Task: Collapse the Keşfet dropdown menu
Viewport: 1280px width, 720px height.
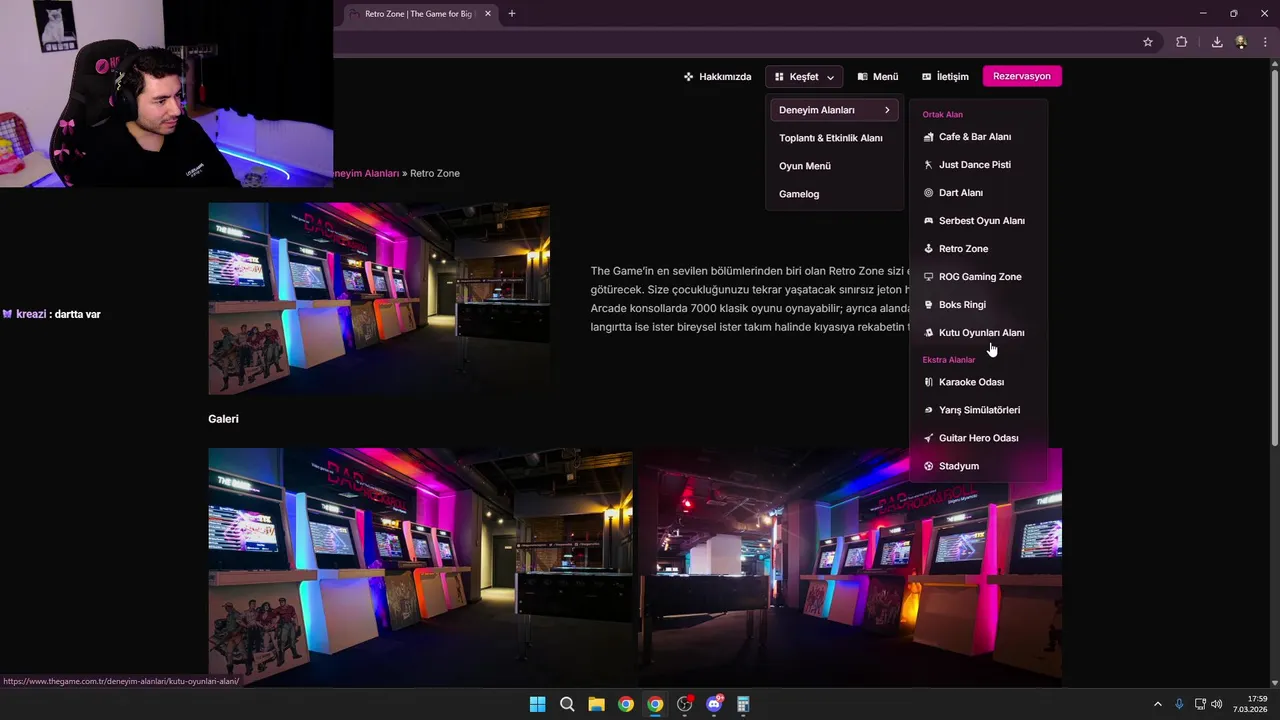Action: pos(804,76)
